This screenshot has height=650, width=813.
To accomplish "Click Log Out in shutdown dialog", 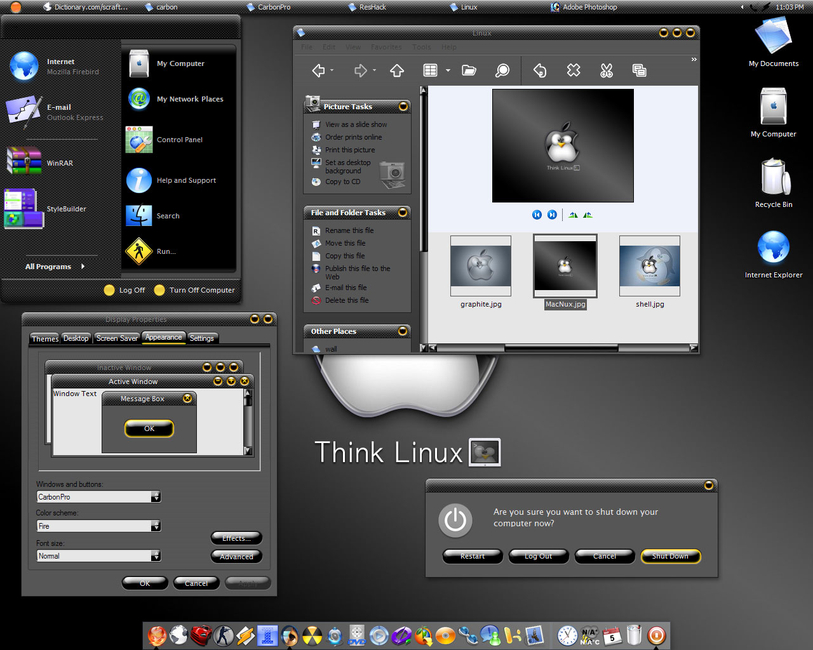I will [538, 556].
